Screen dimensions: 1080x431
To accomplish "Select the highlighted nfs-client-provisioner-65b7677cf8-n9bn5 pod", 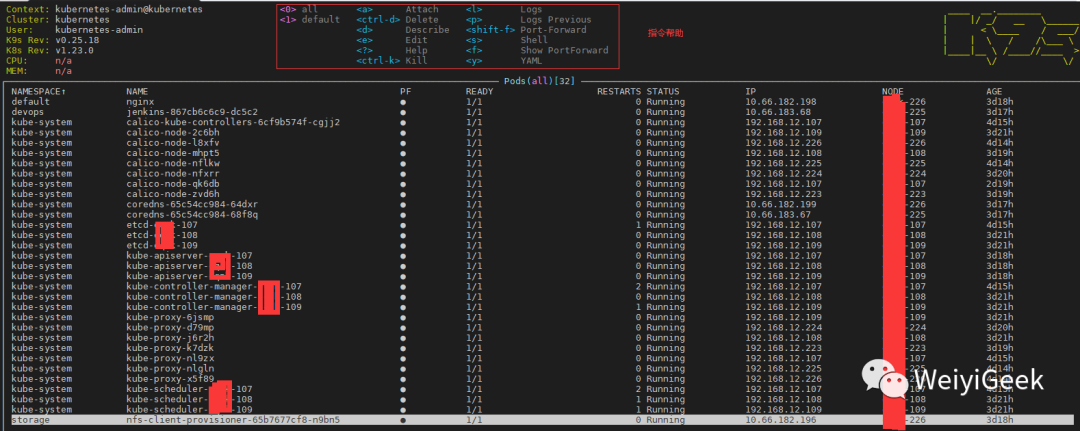I will (x=233, y=420).
